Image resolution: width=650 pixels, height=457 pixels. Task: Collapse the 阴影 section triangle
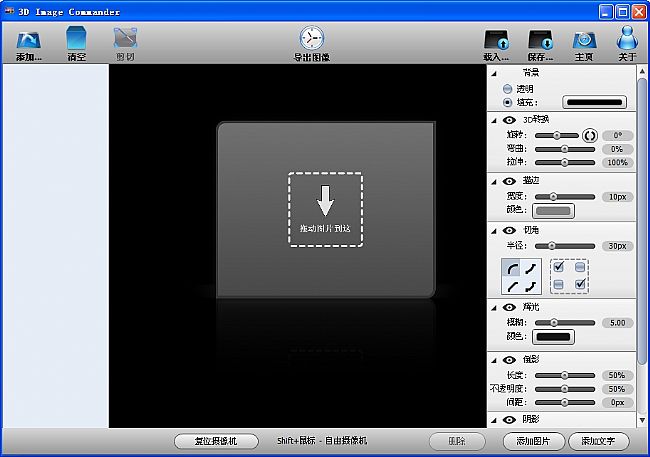pos(494,421)
